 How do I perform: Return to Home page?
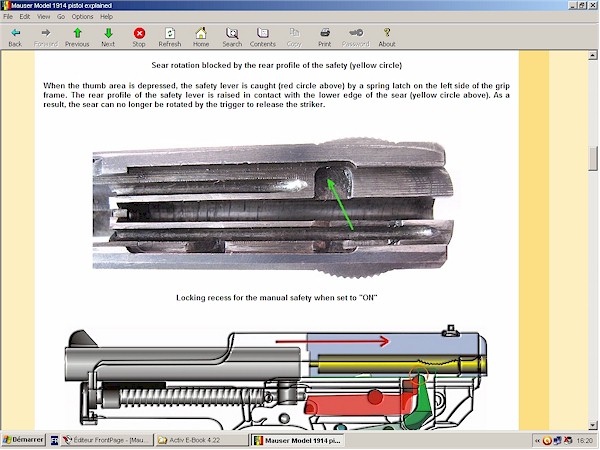pos(201,37)
